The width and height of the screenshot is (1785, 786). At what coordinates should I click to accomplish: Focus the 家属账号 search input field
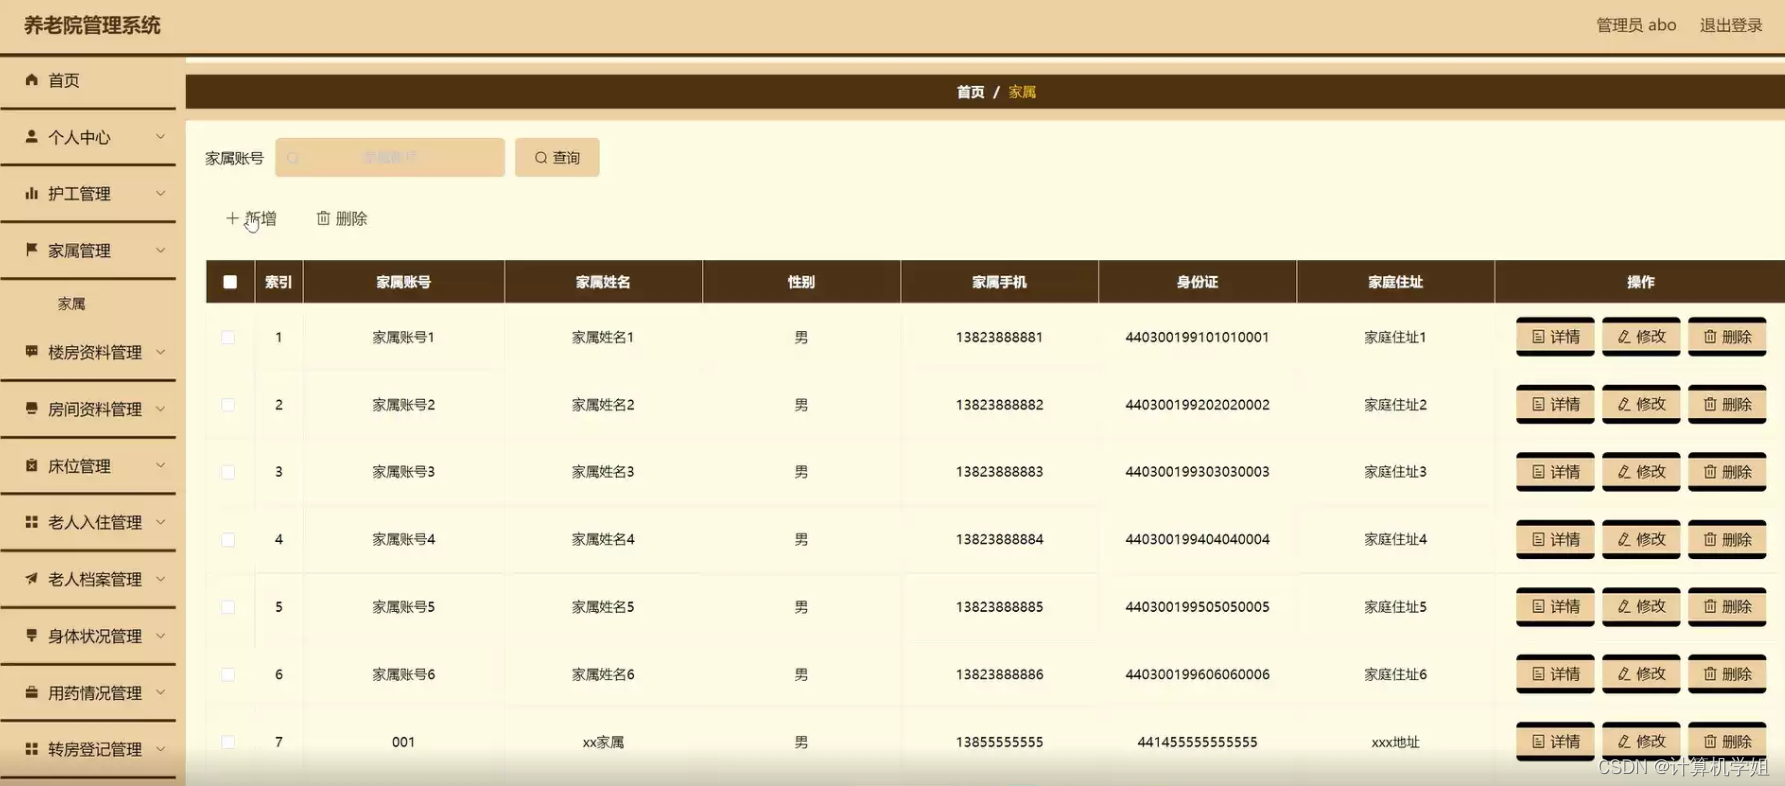[390, 157]
